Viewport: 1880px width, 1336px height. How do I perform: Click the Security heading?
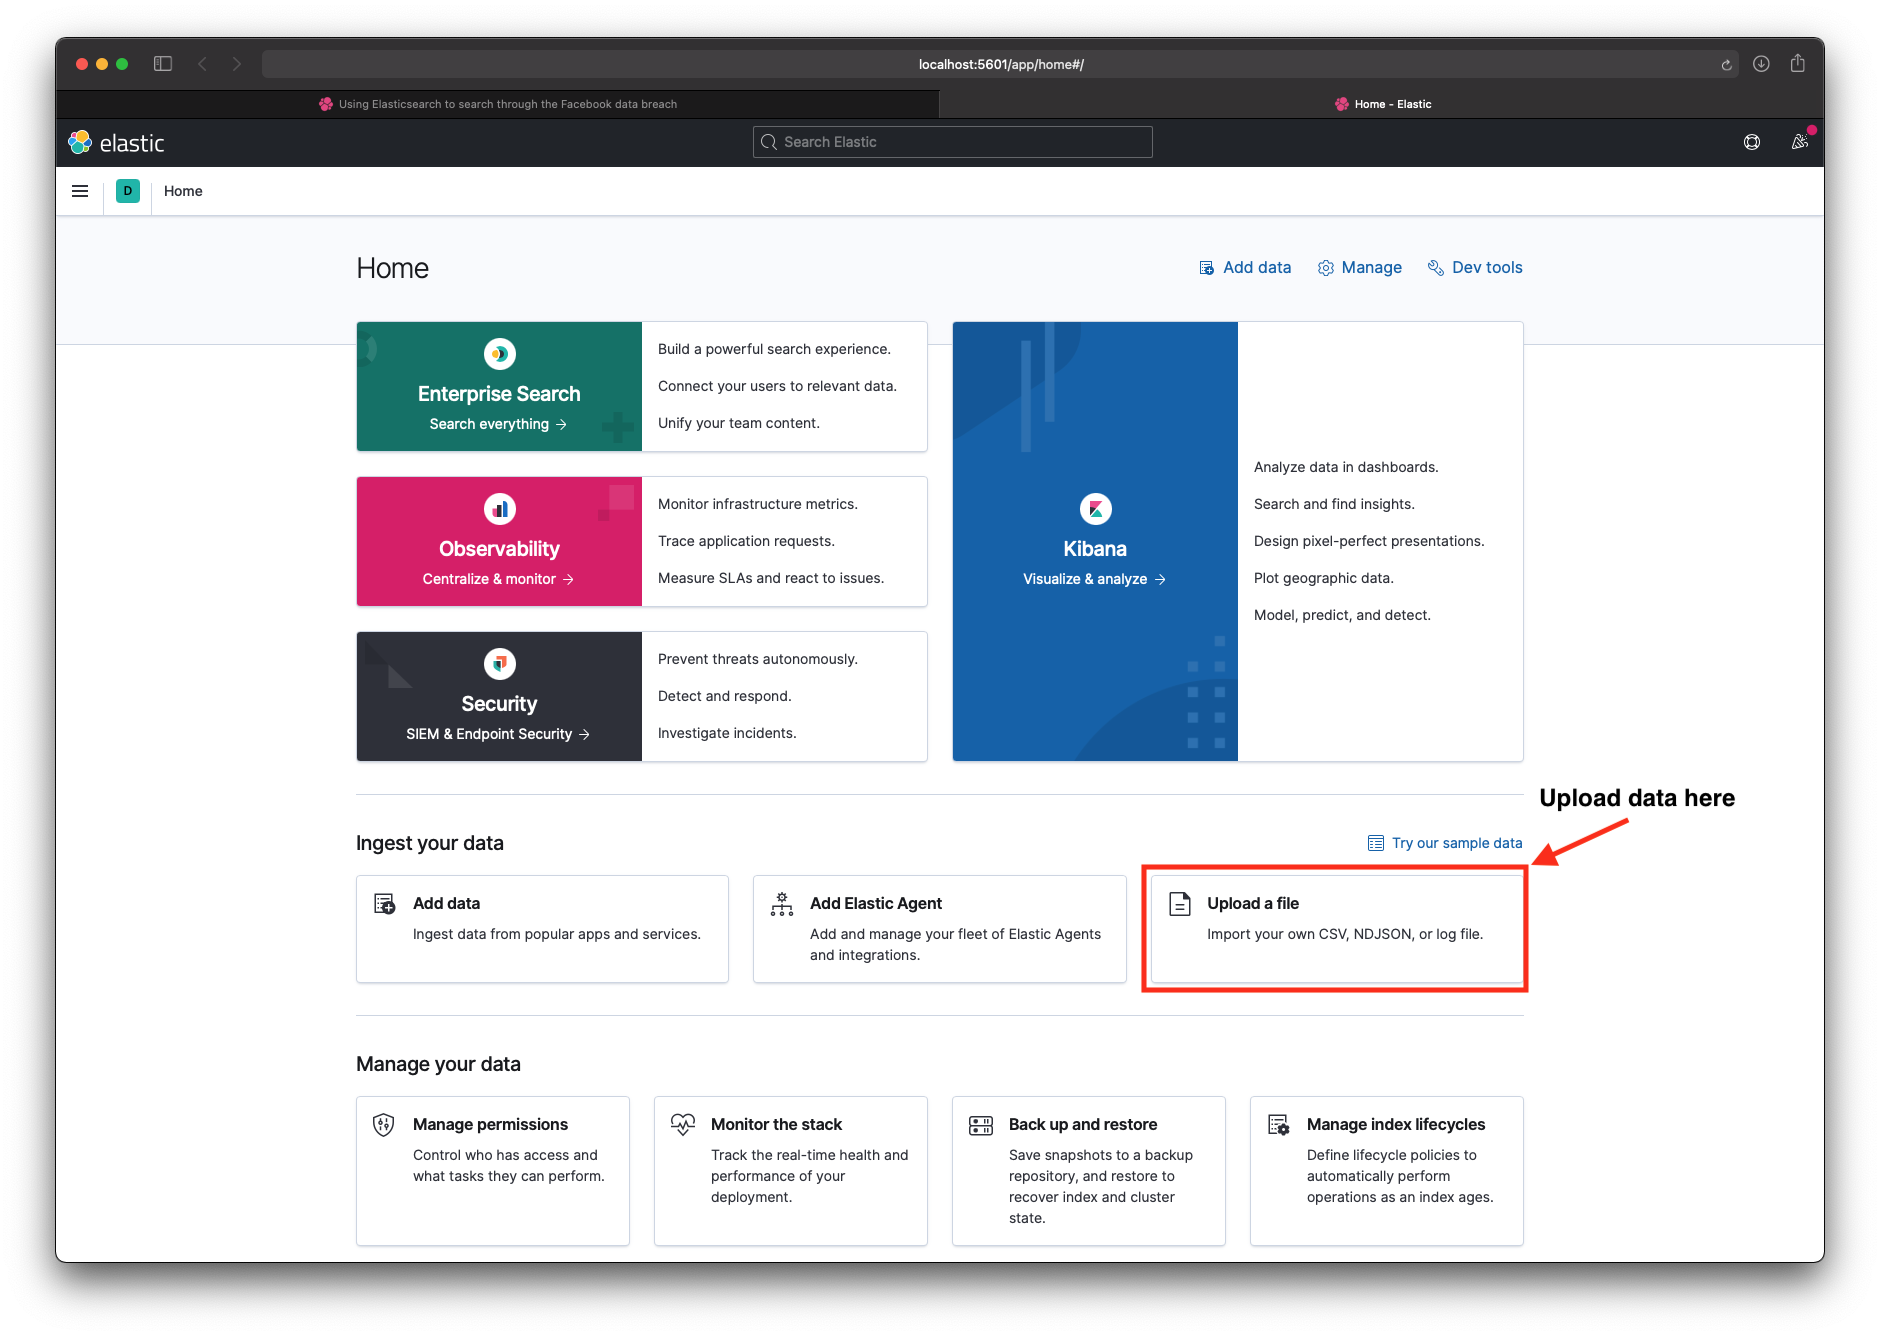(x=499, y=704)
